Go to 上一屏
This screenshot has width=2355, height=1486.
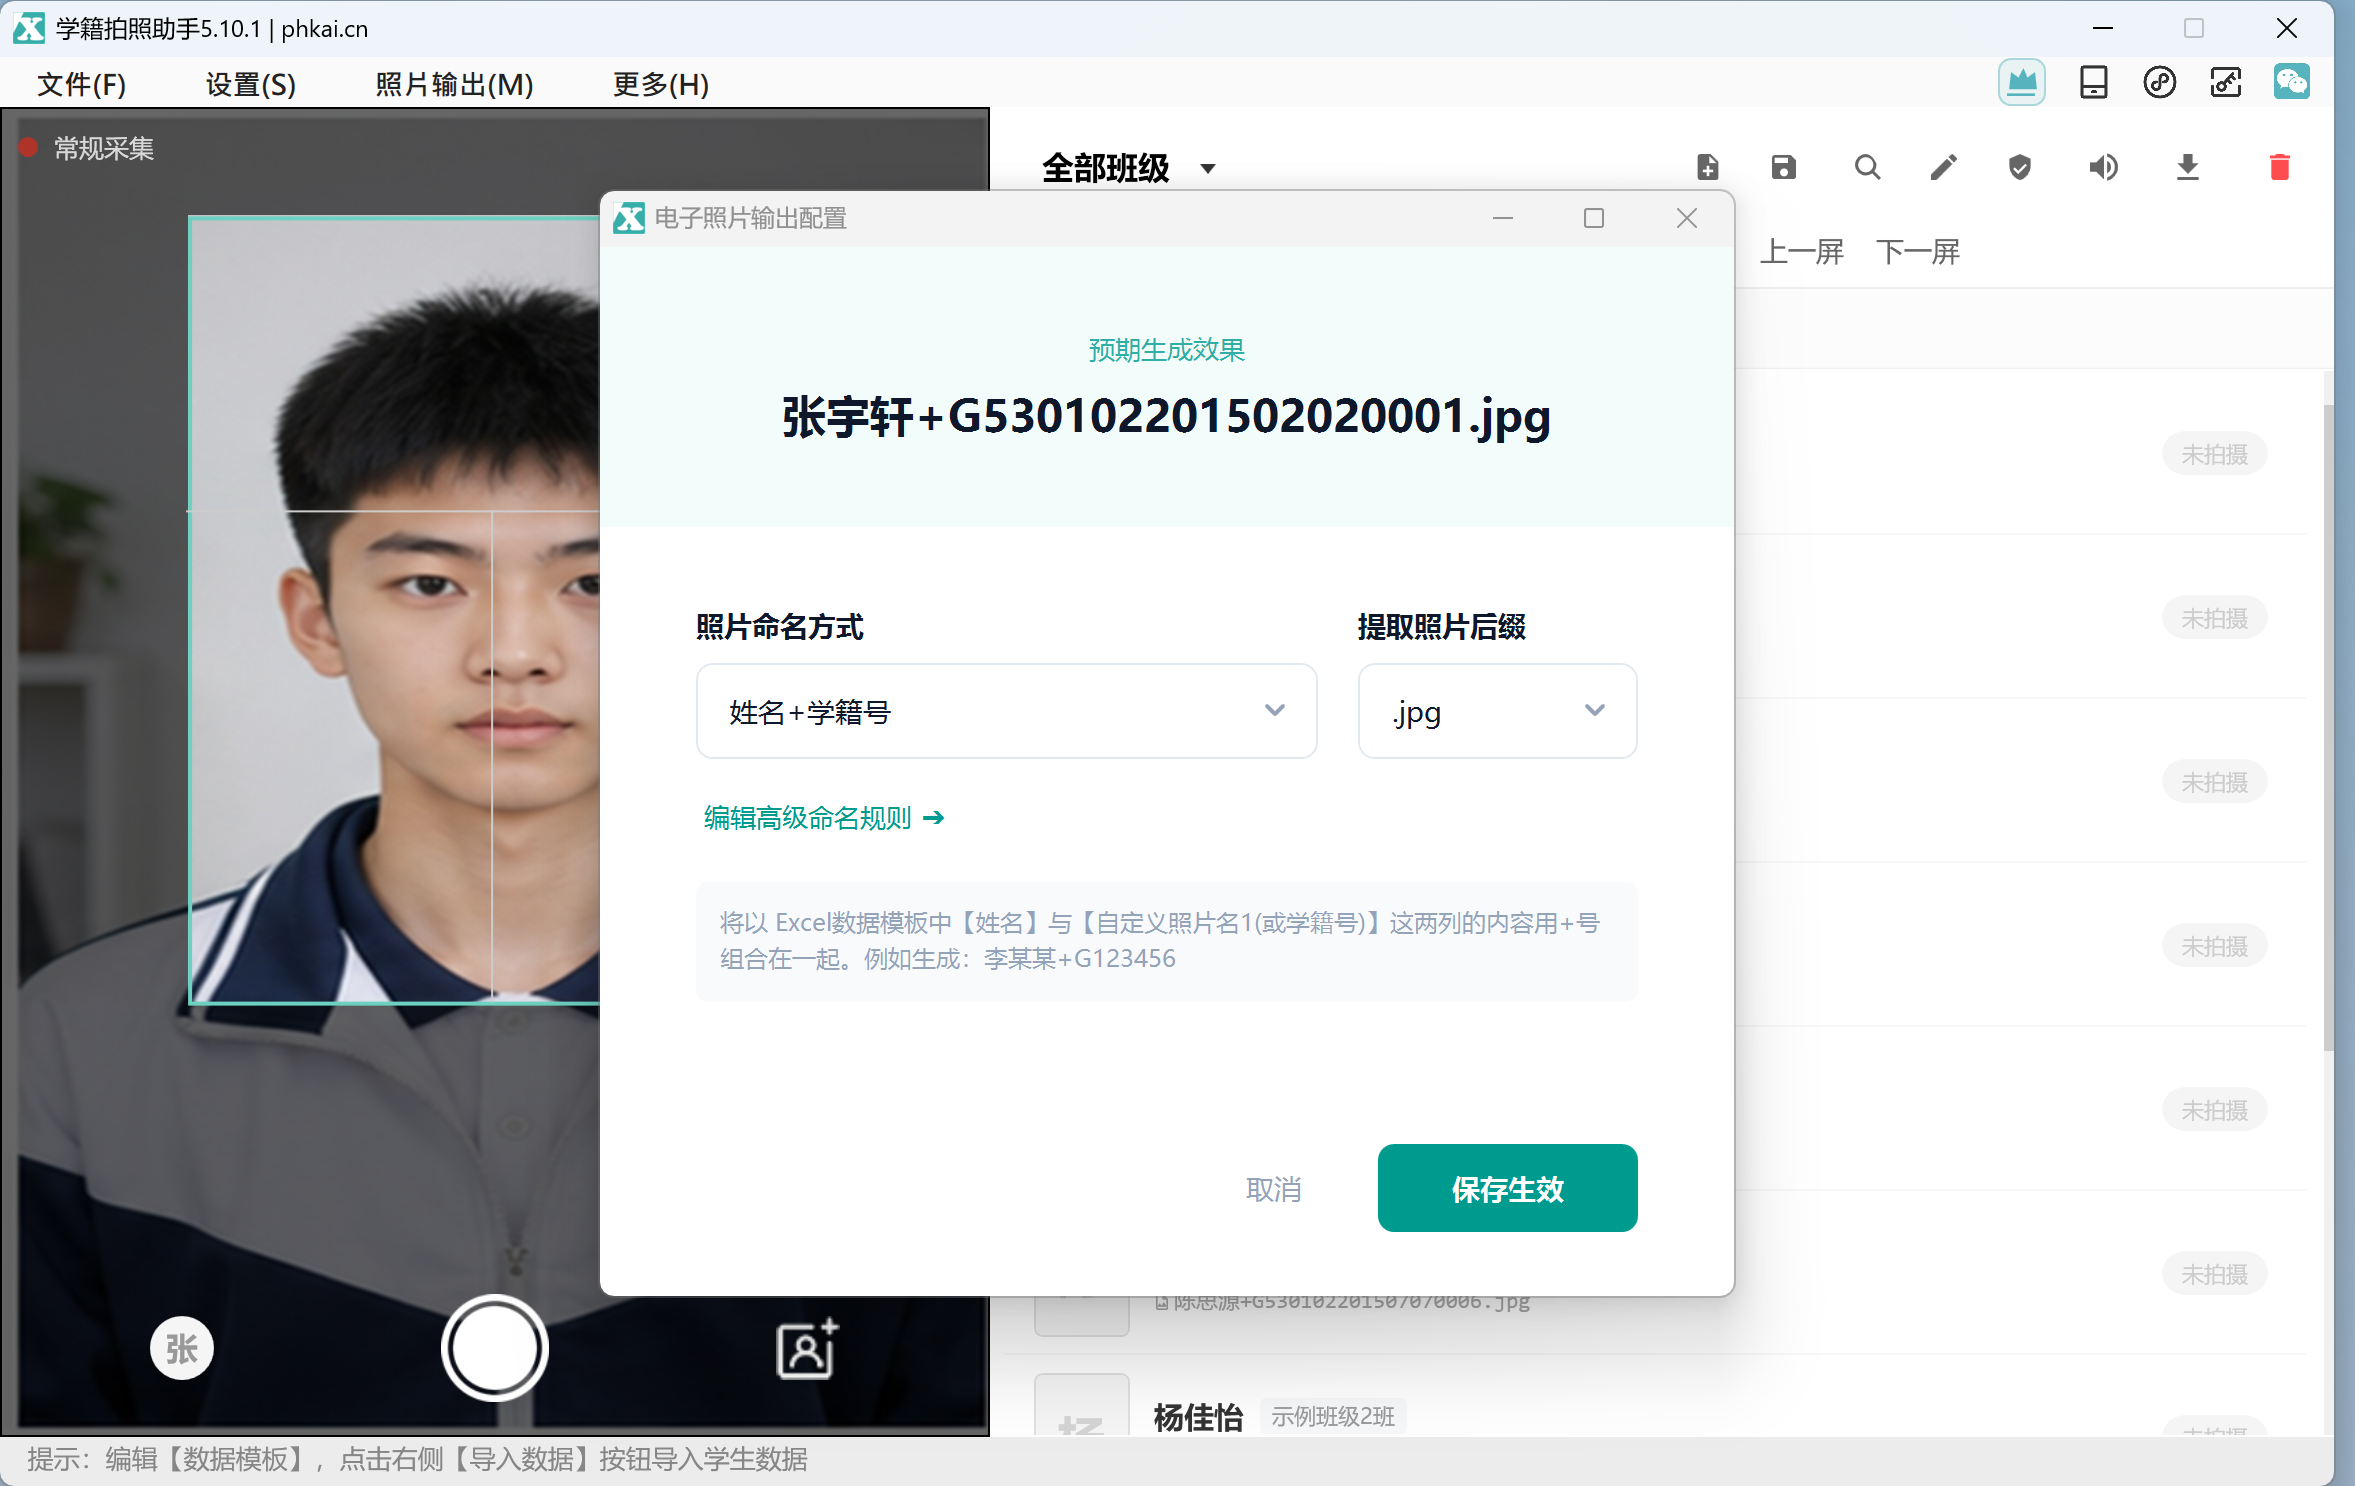(1801, 251)
